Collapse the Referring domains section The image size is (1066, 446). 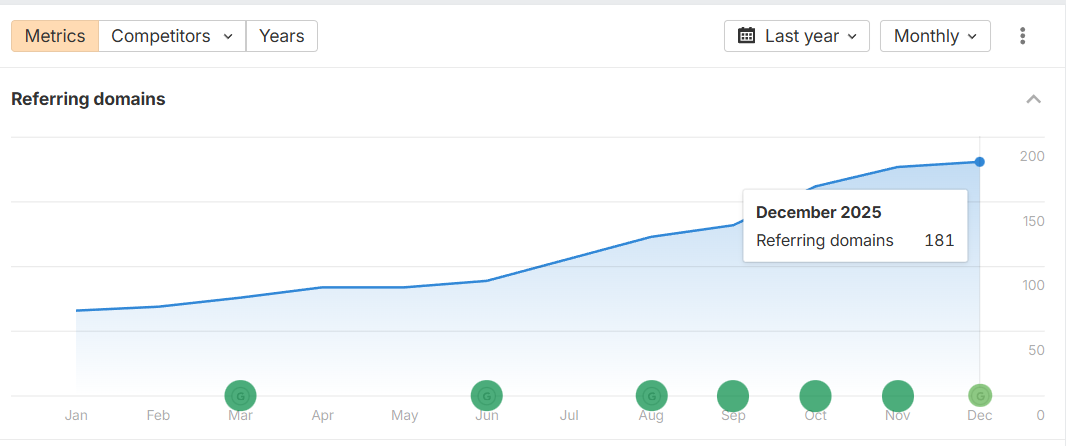pos(1034,99)
